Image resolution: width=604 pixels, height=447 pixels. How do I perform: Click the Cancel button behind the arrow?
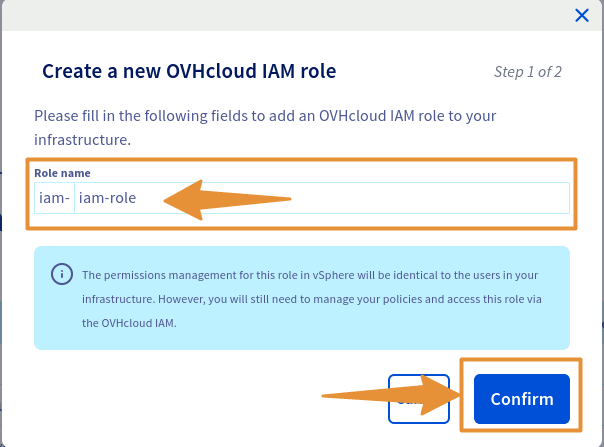pos(419,399)
